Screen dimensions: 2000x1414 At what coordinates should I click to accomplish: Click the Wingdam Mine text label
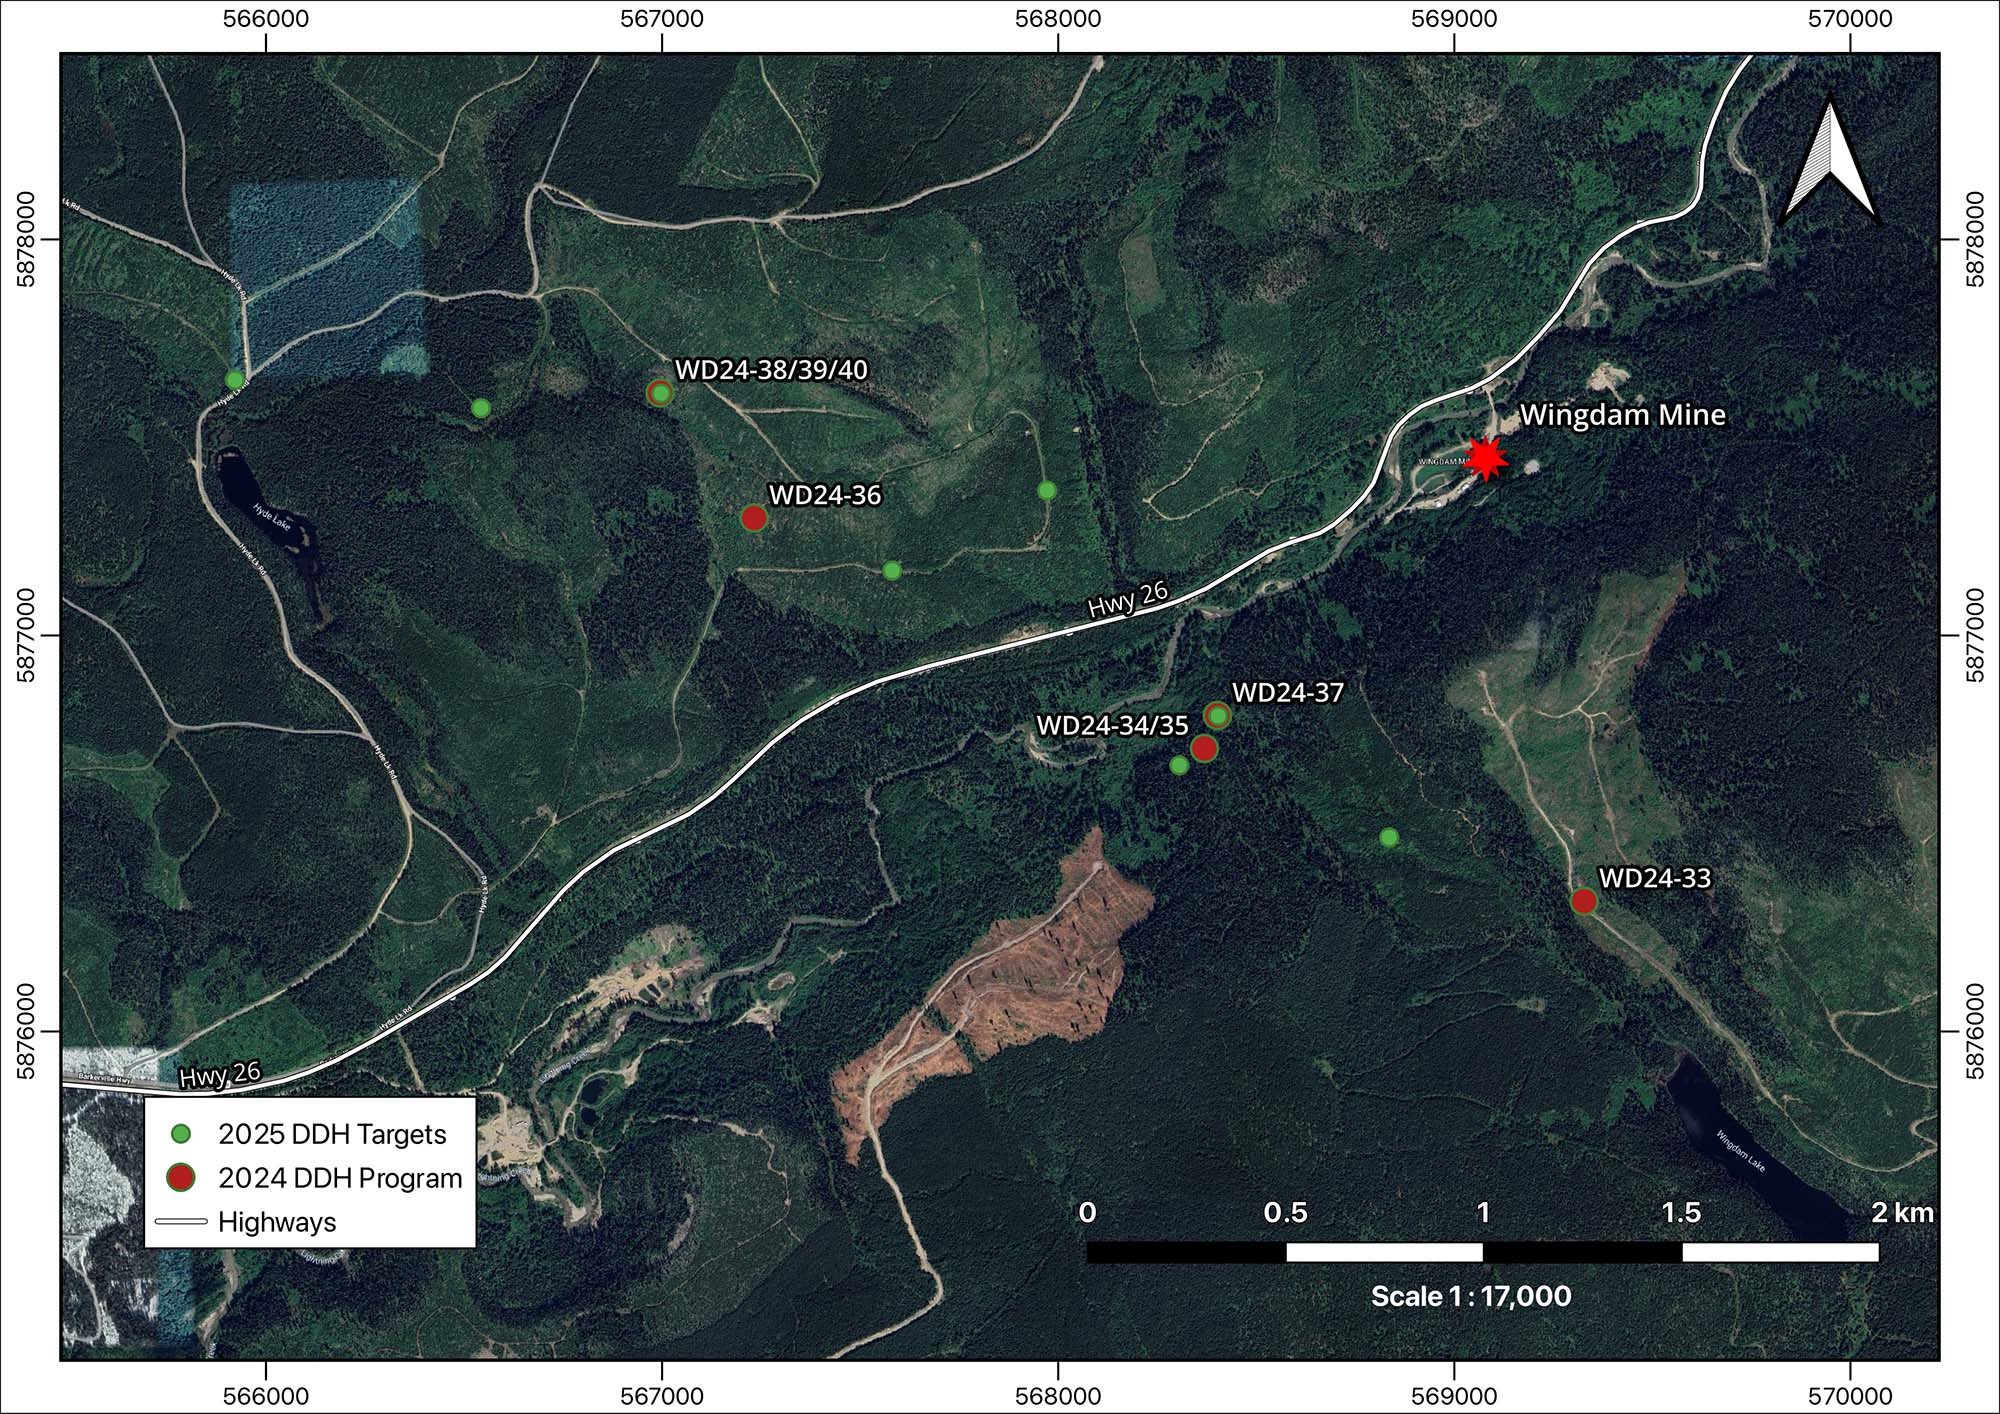click(x=1622, y=415)
